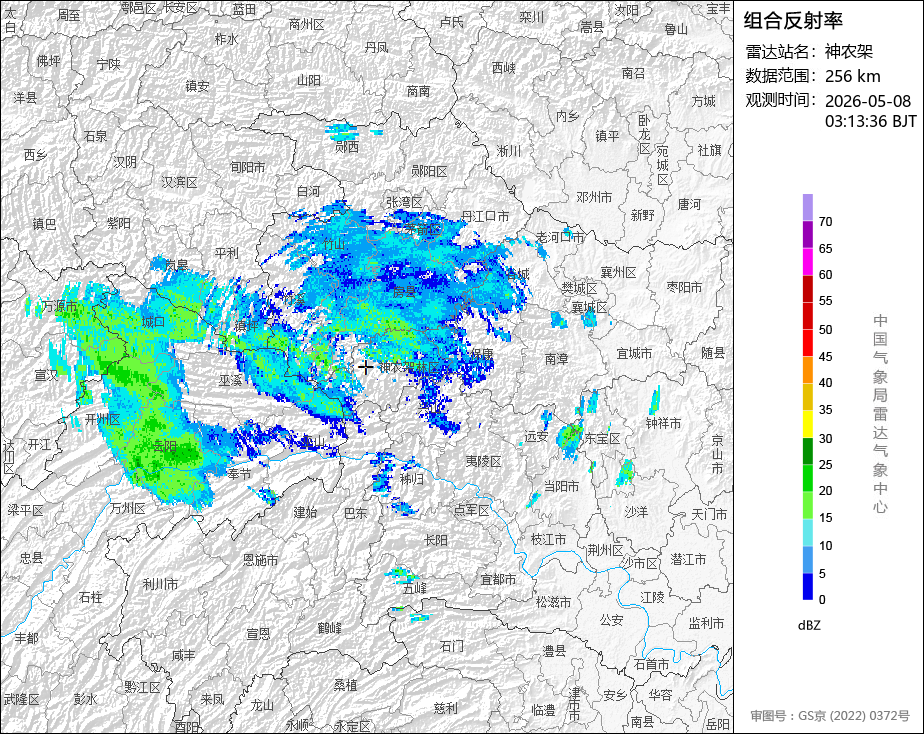
Task: Select the "夷陵区" district label
Action: tap(483, 461)
